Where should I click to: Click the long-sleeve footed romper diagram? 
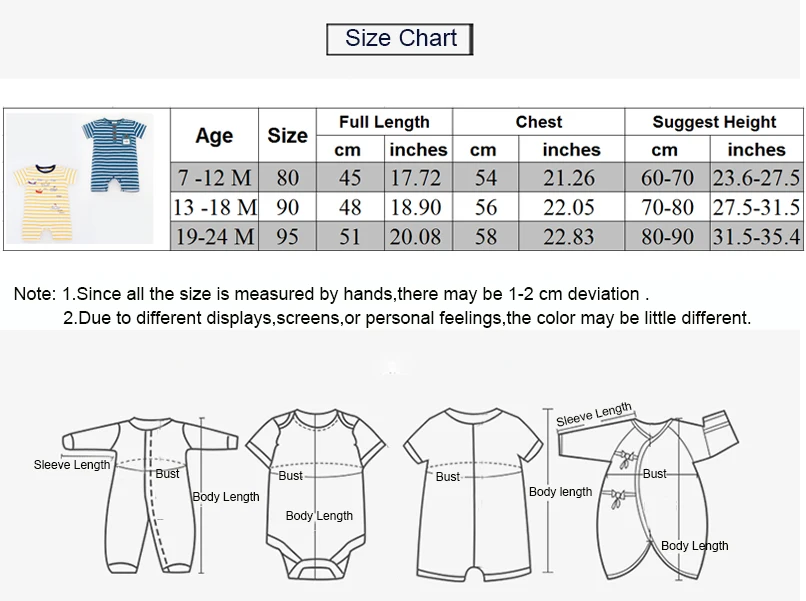tap(150, 496)
